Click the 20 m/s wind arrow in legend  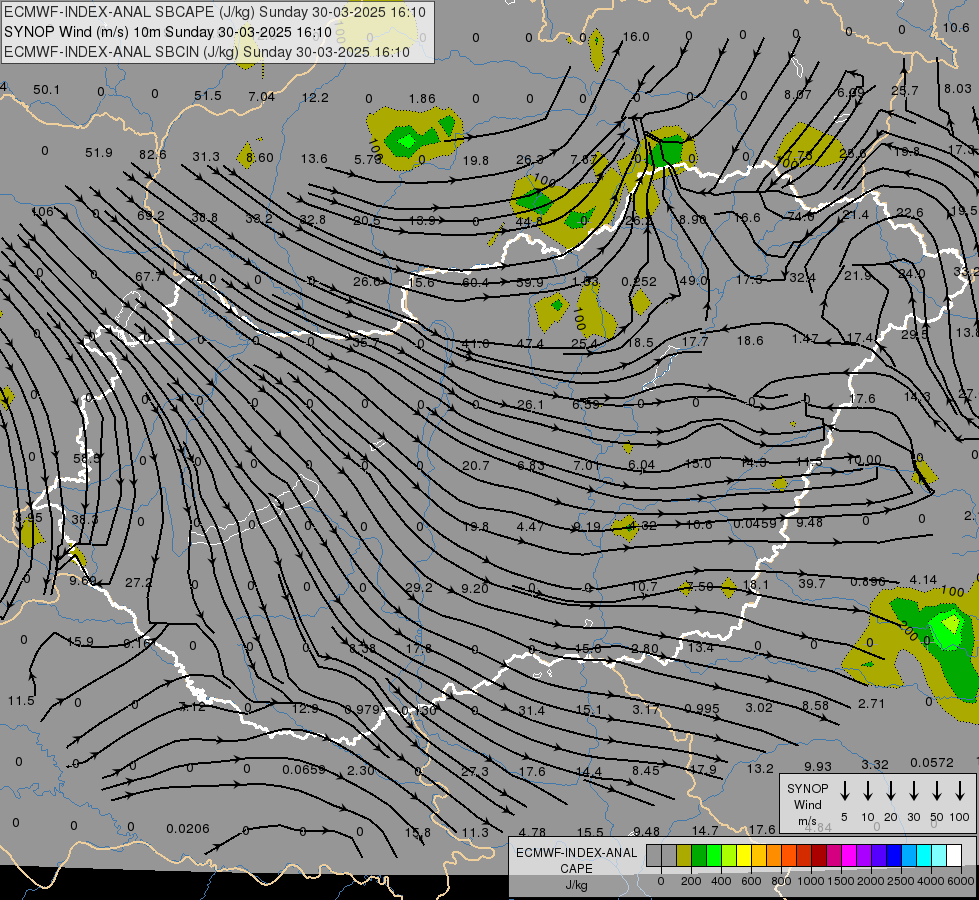coord(890,791)
